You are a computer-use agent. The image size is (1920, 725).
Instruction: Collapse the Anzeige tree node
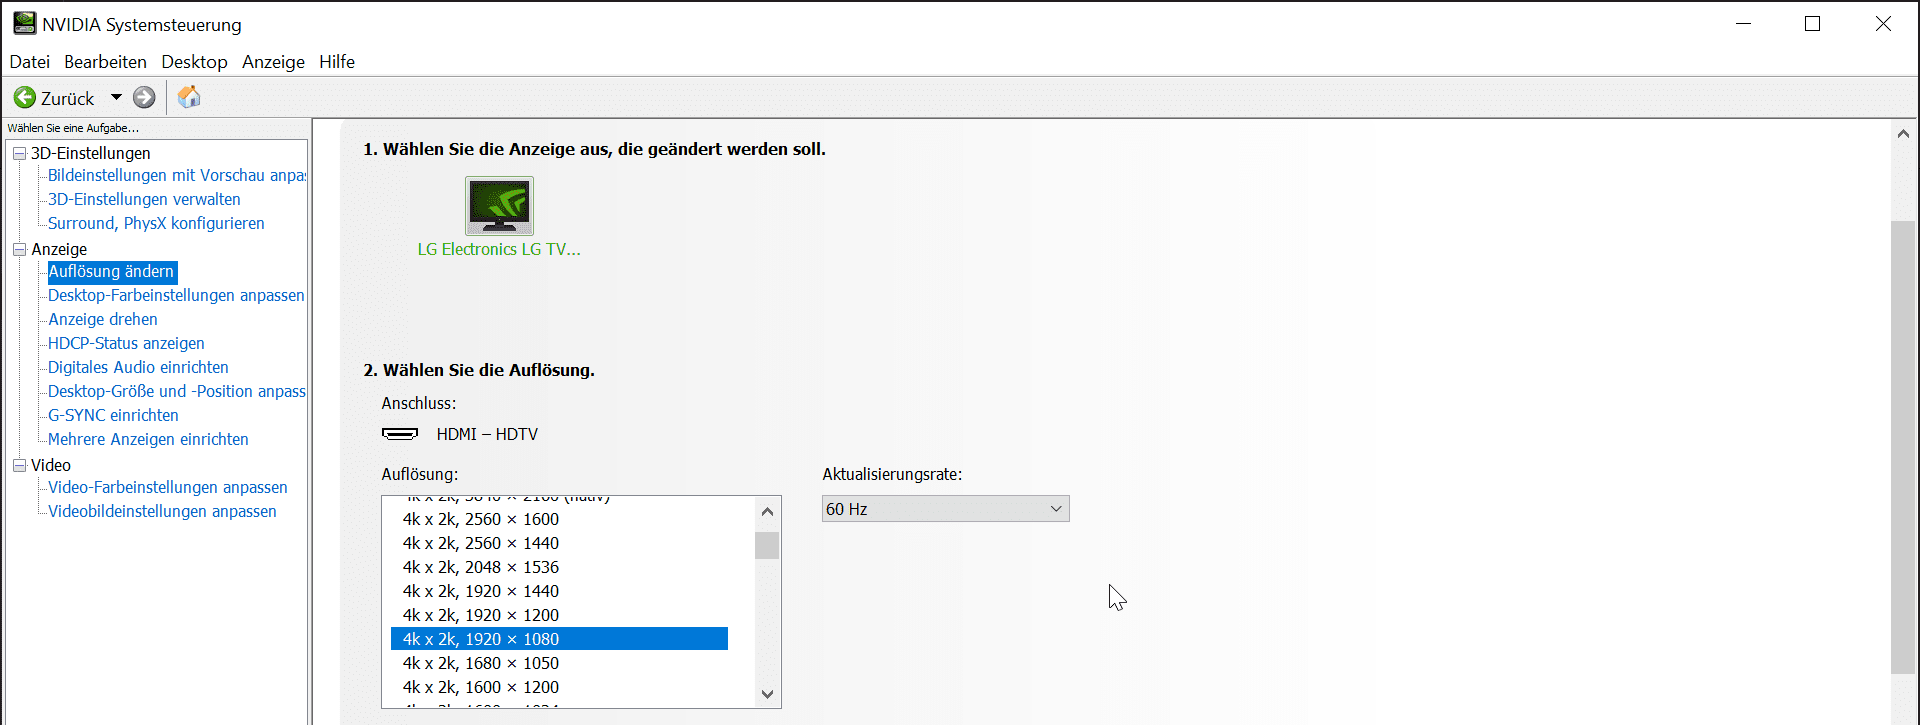[19, 249]
